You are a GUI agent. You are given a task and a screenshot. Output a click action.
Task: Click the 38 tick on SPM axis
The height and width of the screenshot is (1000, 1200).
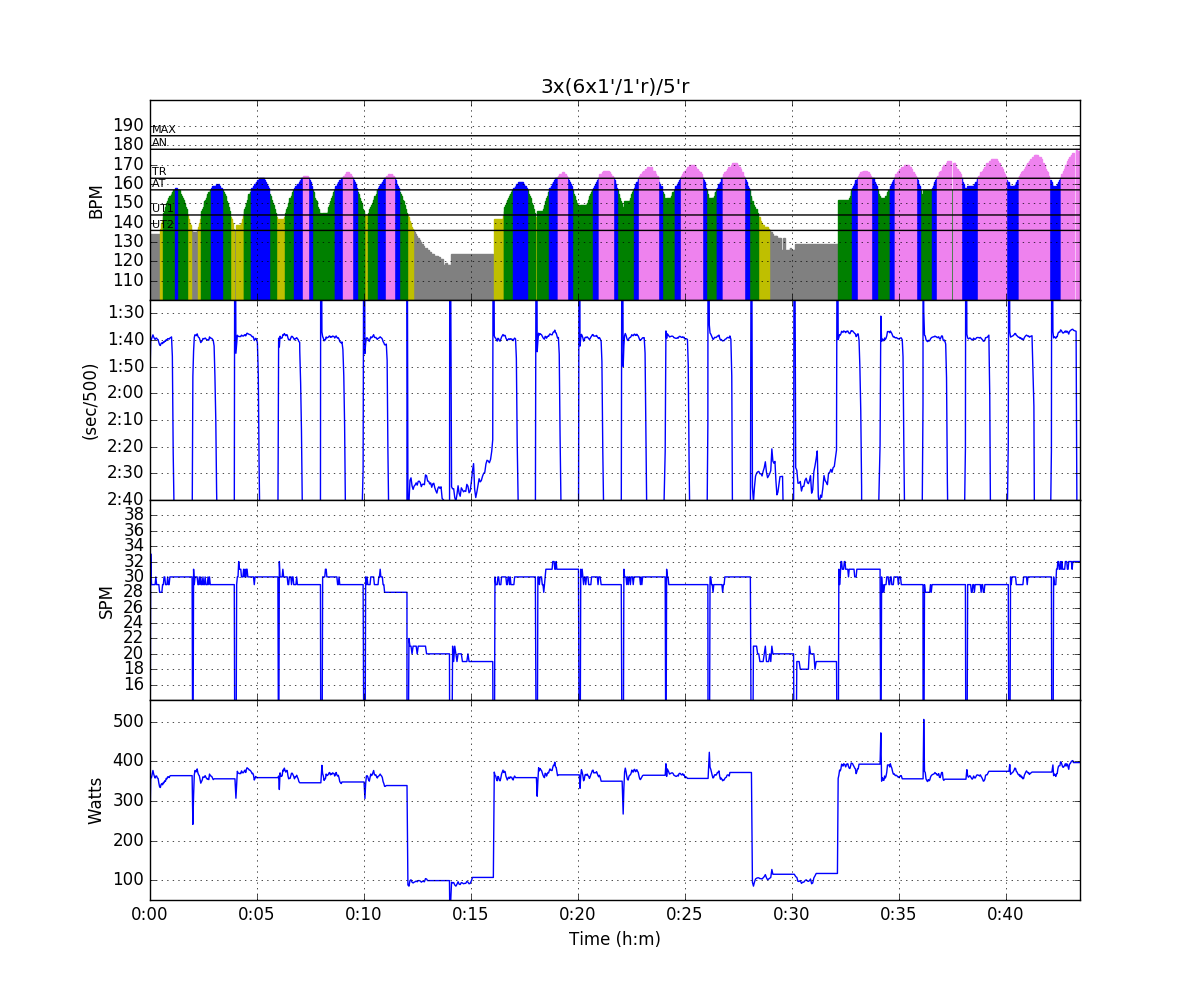click(133, 514)
